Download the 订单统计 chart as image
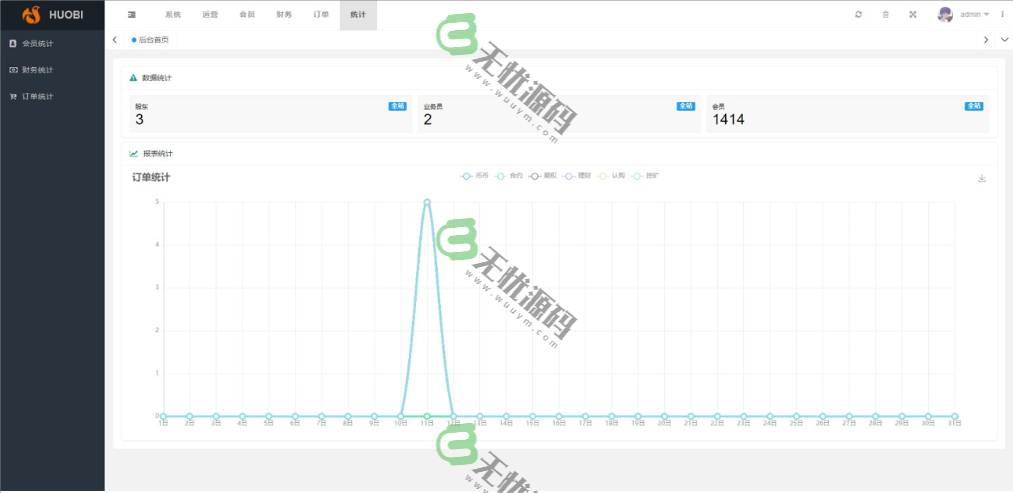Screen dimensions: 1013x493 (982, 179)
